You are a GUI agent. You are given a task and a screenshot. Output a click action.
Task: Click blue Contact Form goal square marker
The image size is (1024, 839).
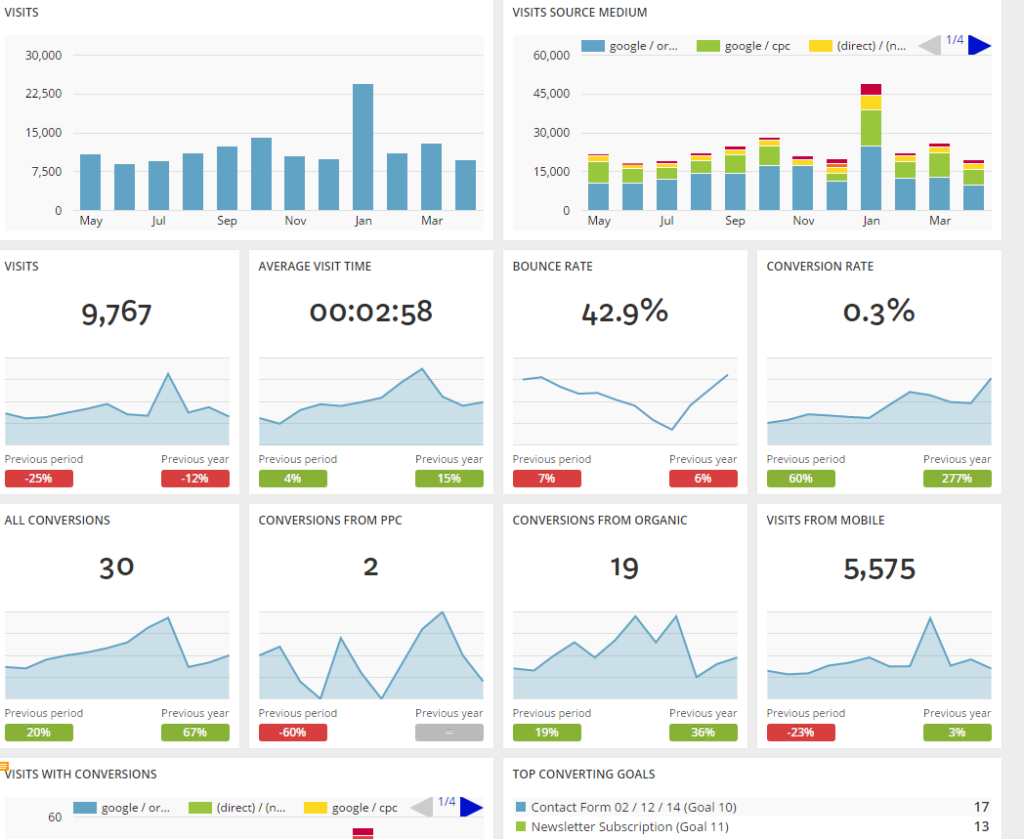coord(520,807)
